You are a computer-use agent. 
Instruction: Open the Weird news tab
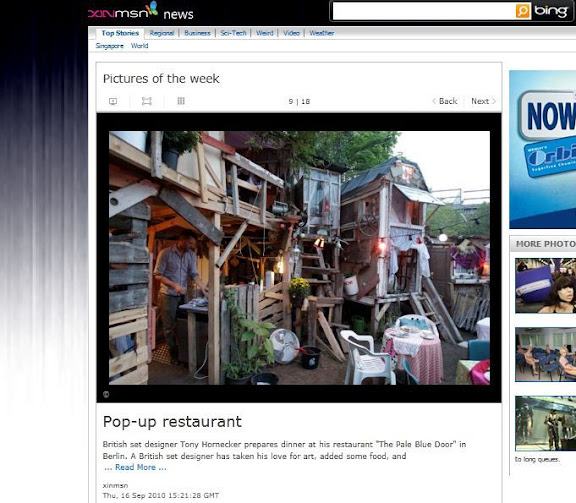(x=264, y=33)
